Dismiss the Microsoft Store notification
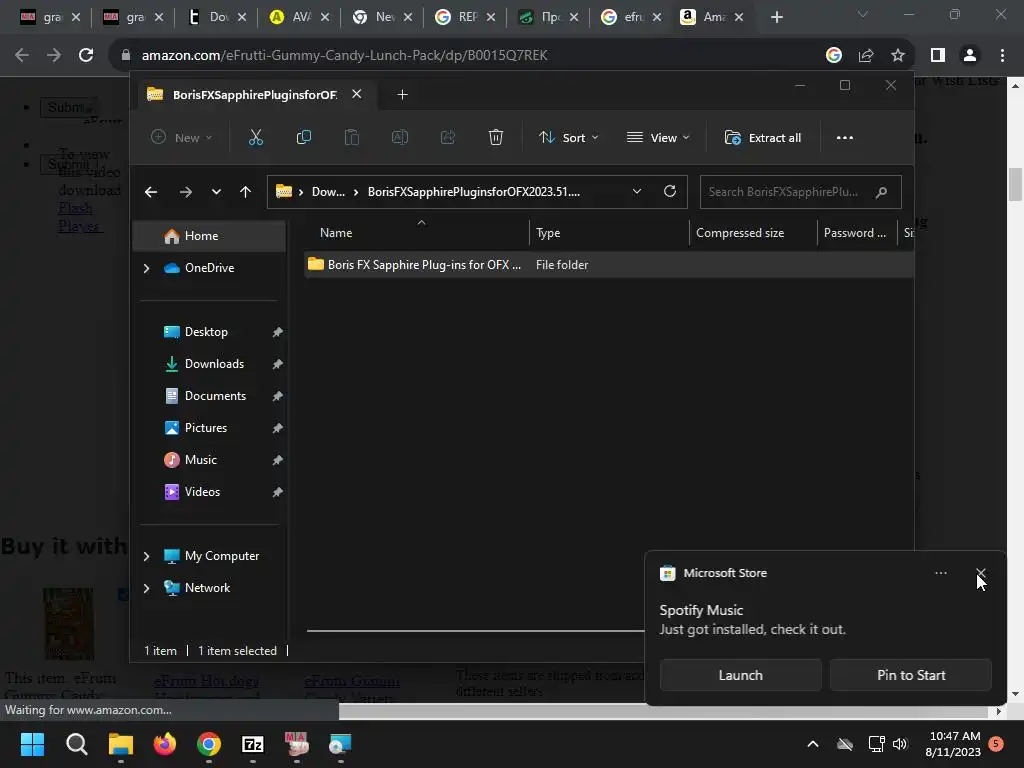This screenshot has width=1024, height=768. pyautogui.click(x=980, y=573)
